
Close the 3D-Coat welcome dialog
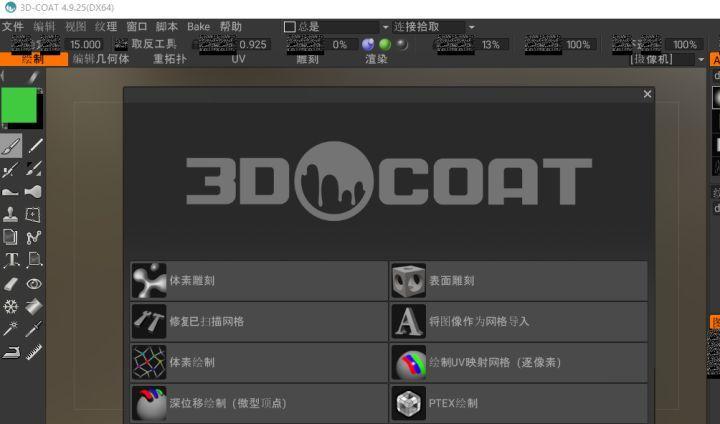(x=647, y=94)
